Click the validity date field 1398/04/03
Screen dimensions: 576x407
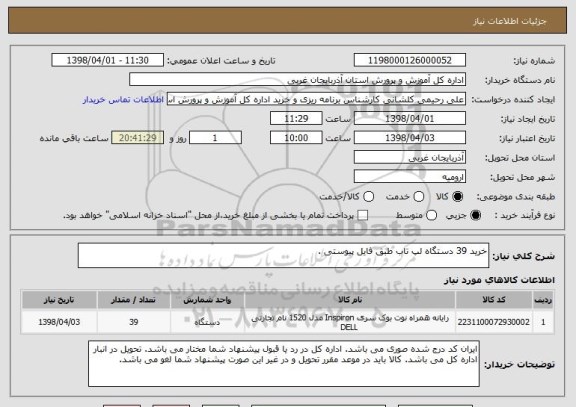pyautogui.click(x=410, y=138)
